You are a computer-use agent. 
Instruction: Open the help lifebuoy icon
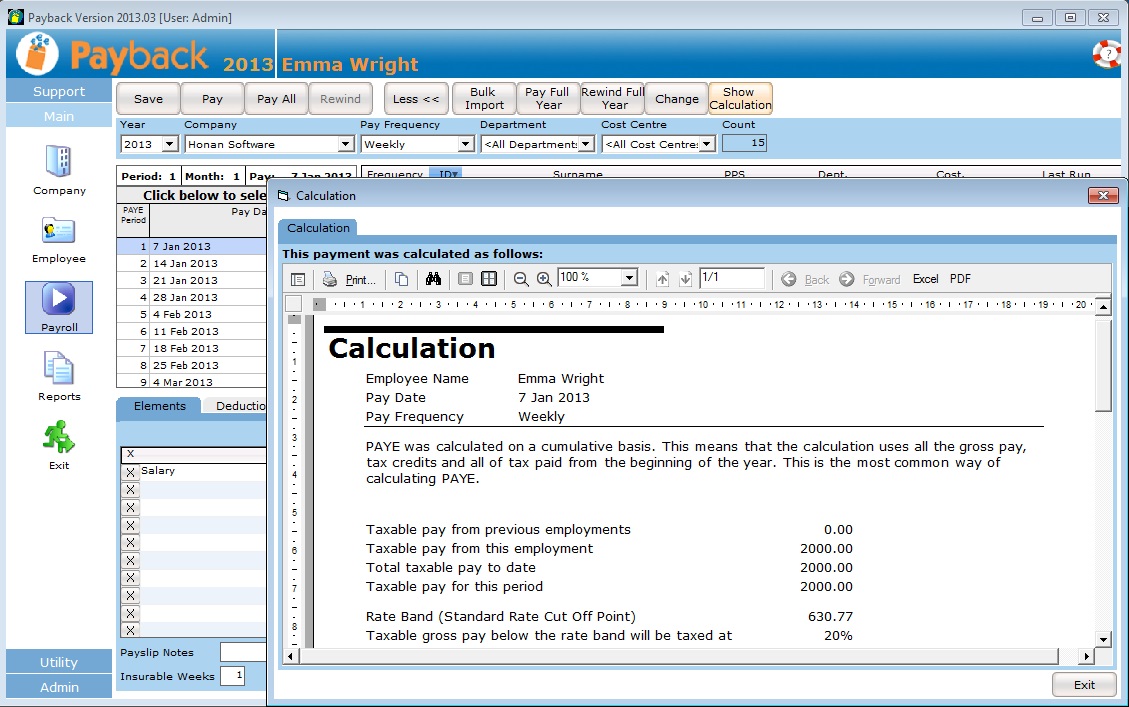[x=1106, y=54]
